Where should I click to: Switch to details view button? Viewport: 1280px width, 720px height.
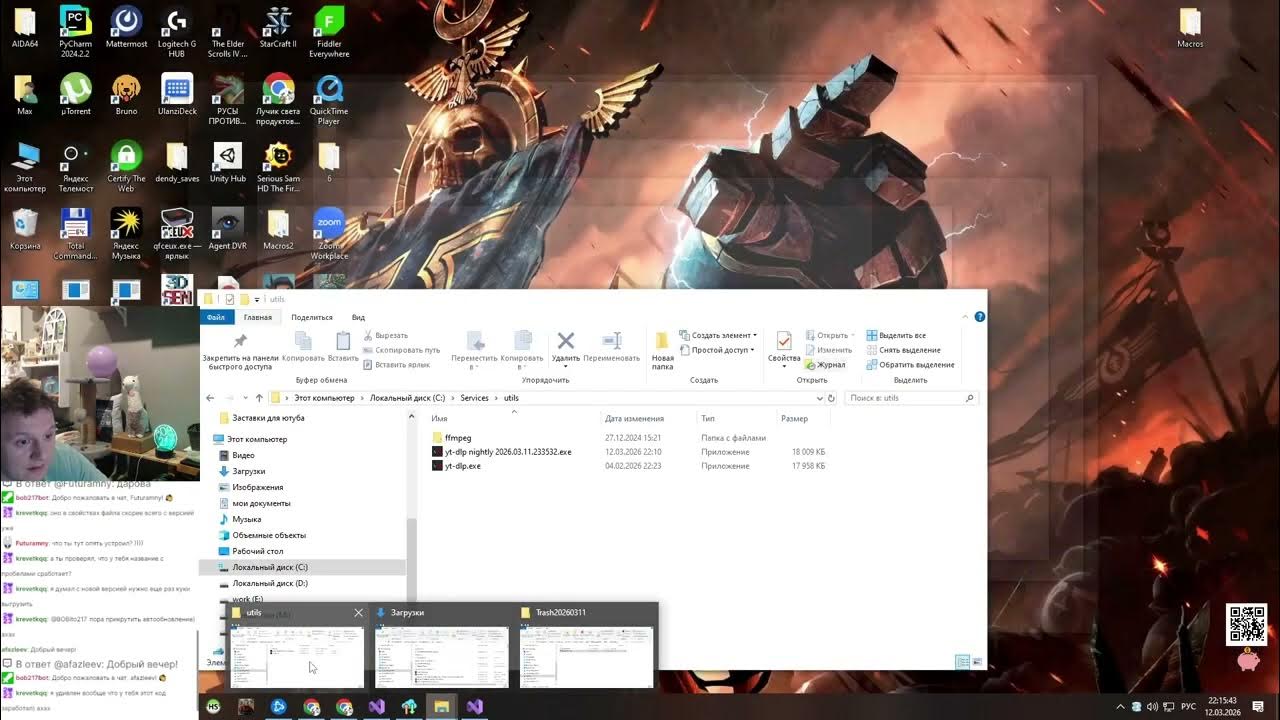962,662
